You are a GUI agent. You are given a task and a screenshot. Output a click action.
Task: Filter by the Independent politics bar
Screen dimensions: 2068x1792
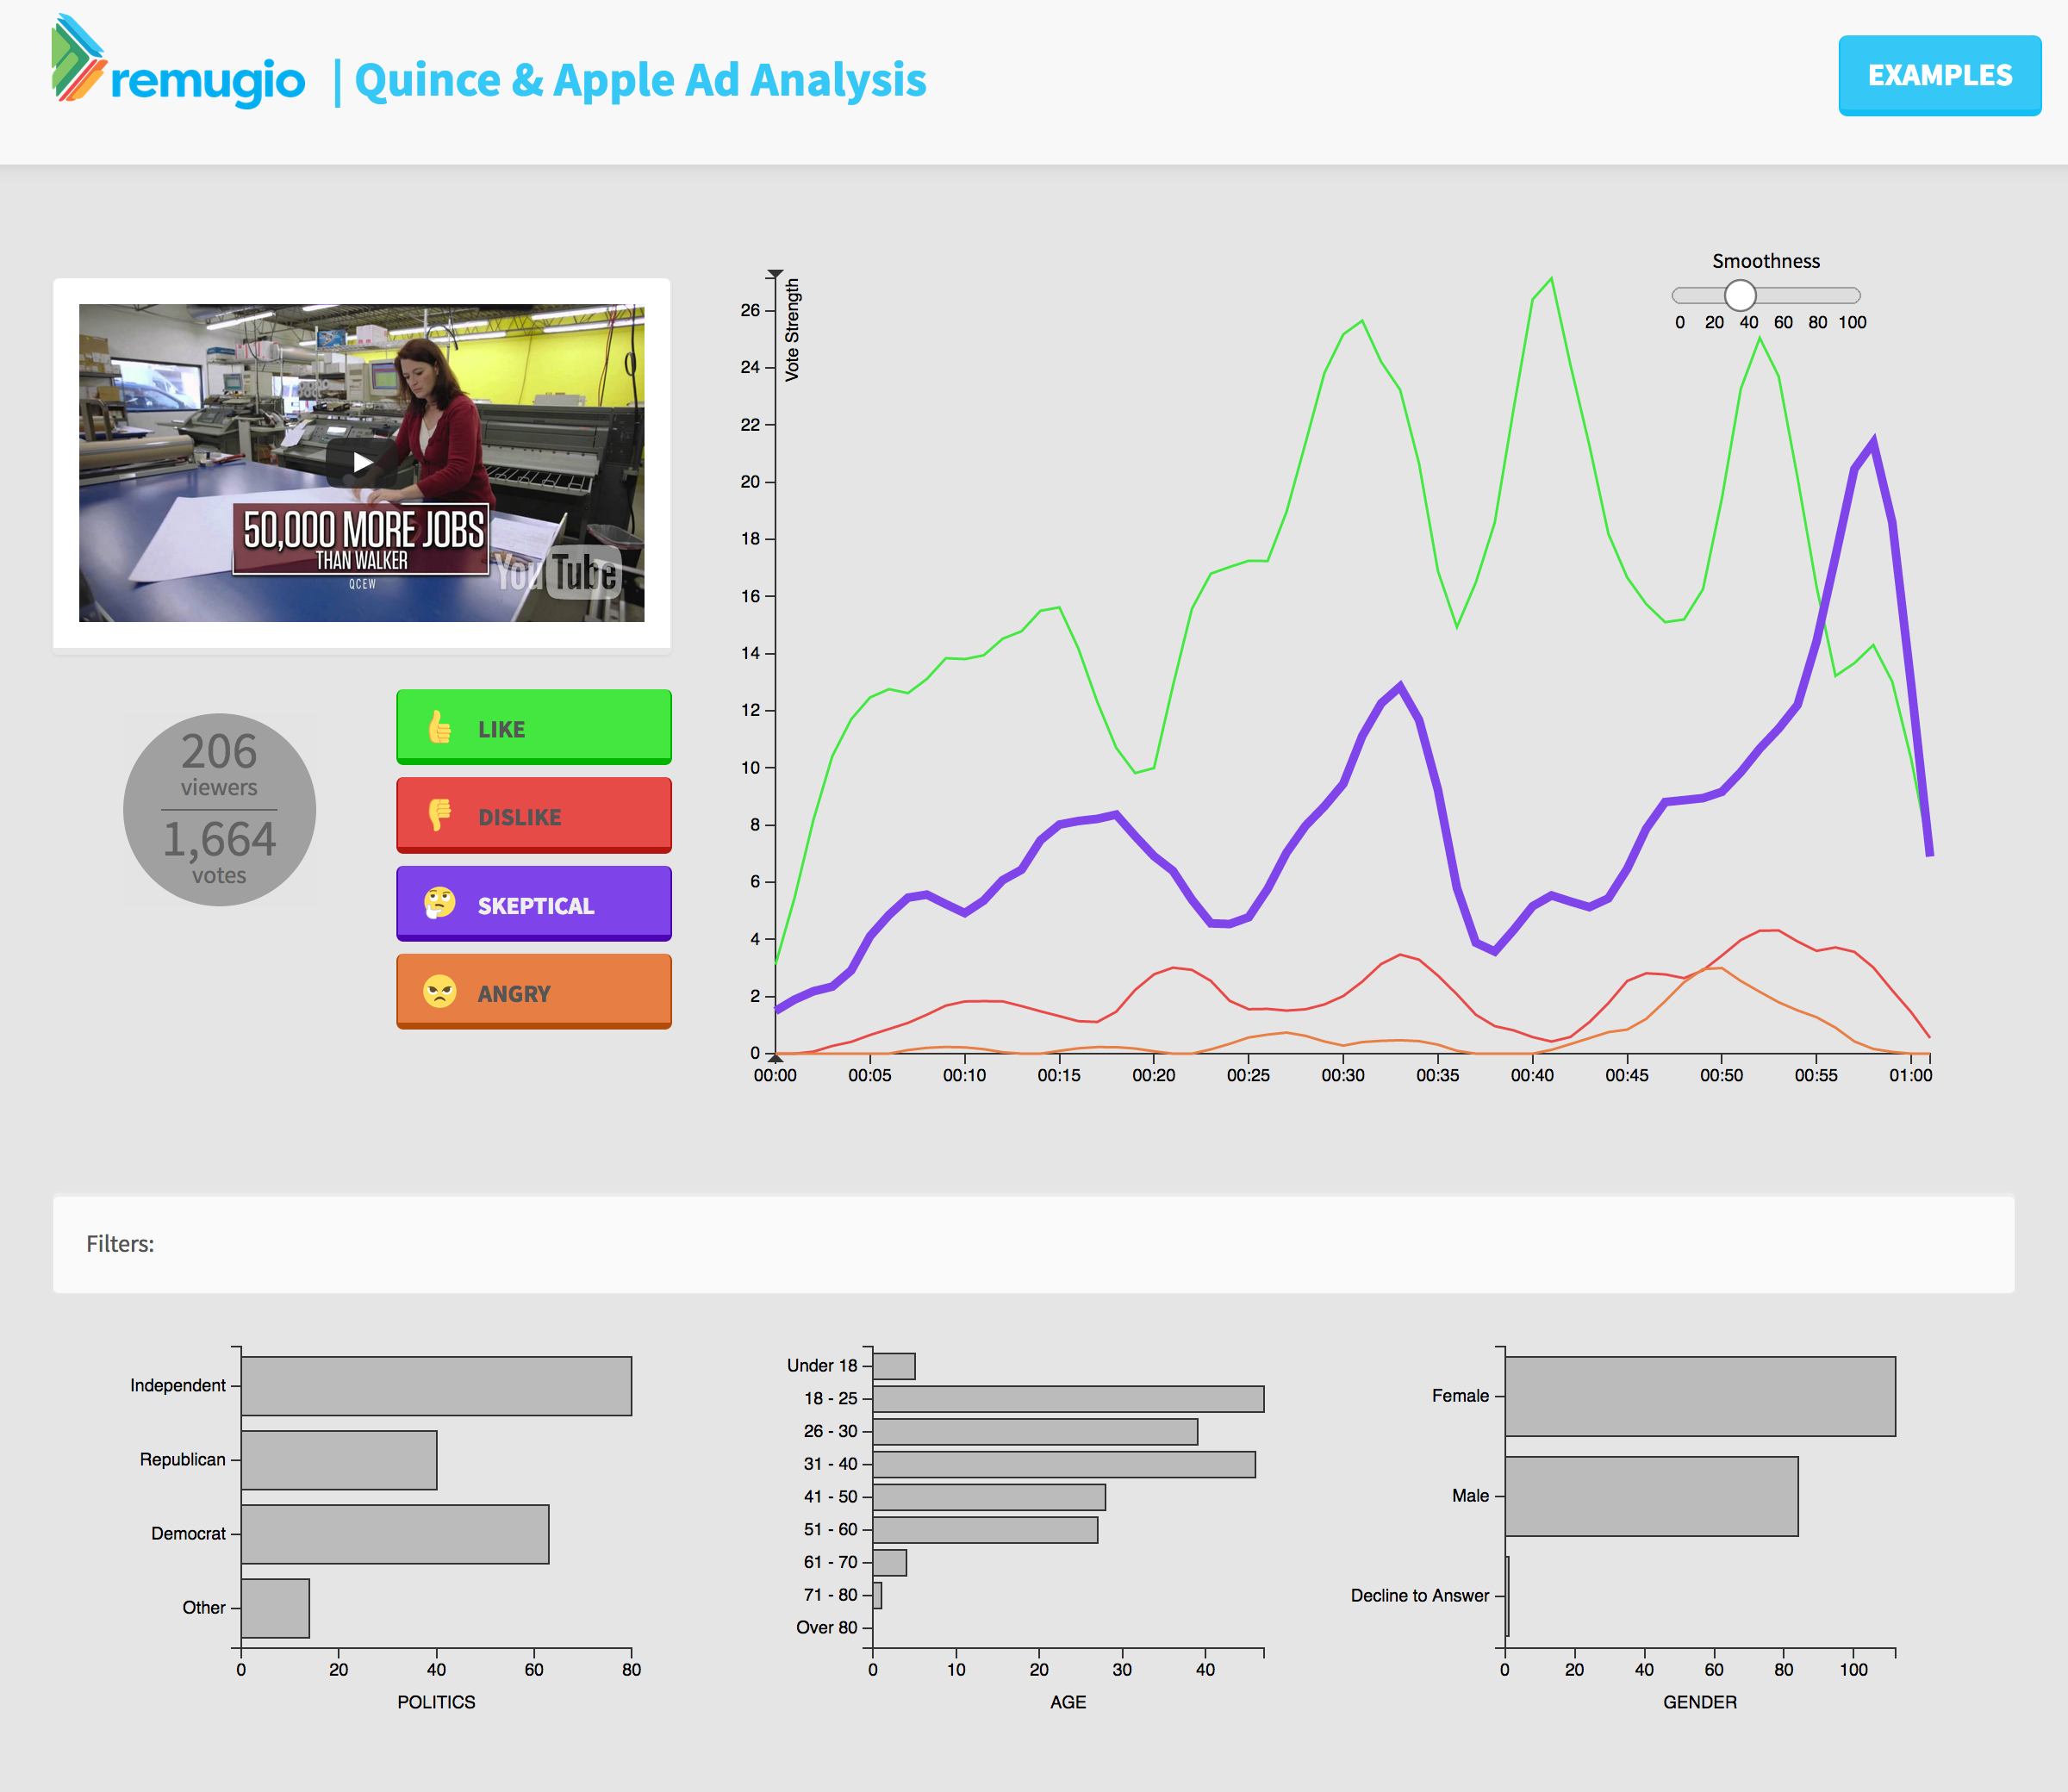[x=436, y=1385]
